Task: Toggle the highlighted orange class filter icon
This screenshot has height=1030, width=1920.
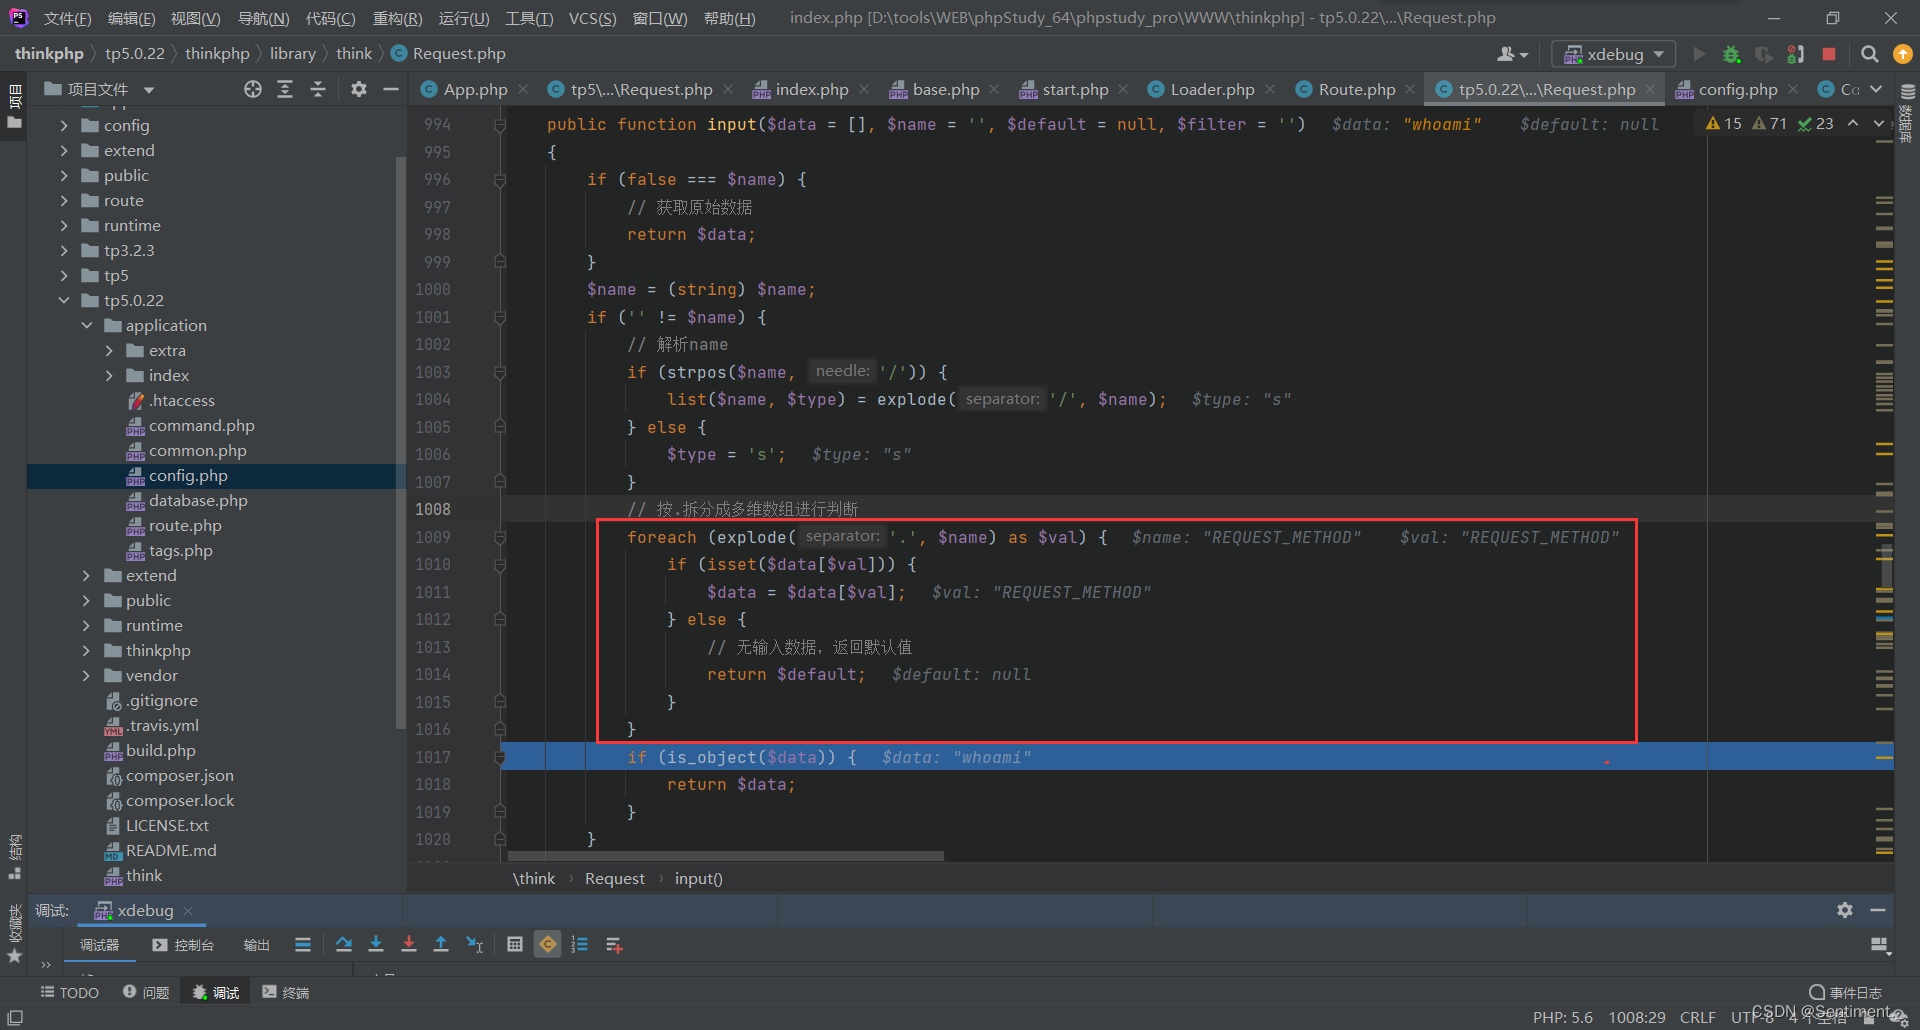Action: tap(548, 945)
